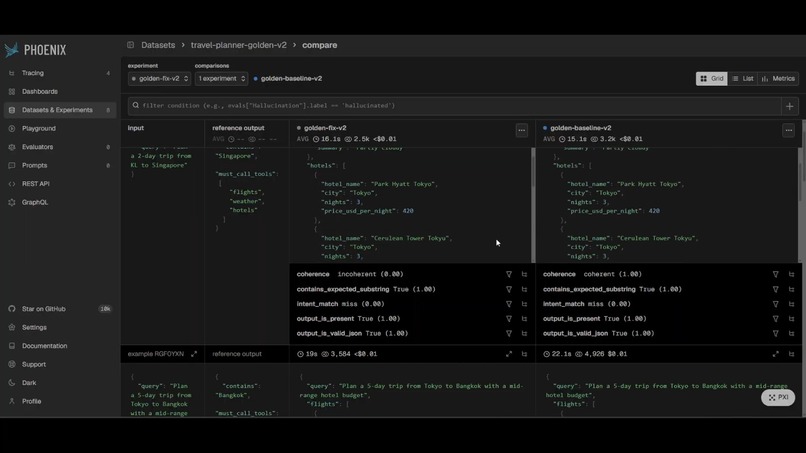Navigate to Datasets breadcrumb
The width and height of the screenshot is (806, 453).
158,45
